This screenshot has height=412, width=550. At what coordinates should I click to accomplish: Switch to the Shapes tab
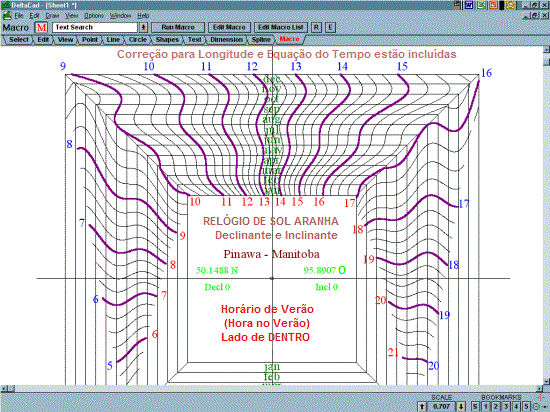(x=167, y=40)
